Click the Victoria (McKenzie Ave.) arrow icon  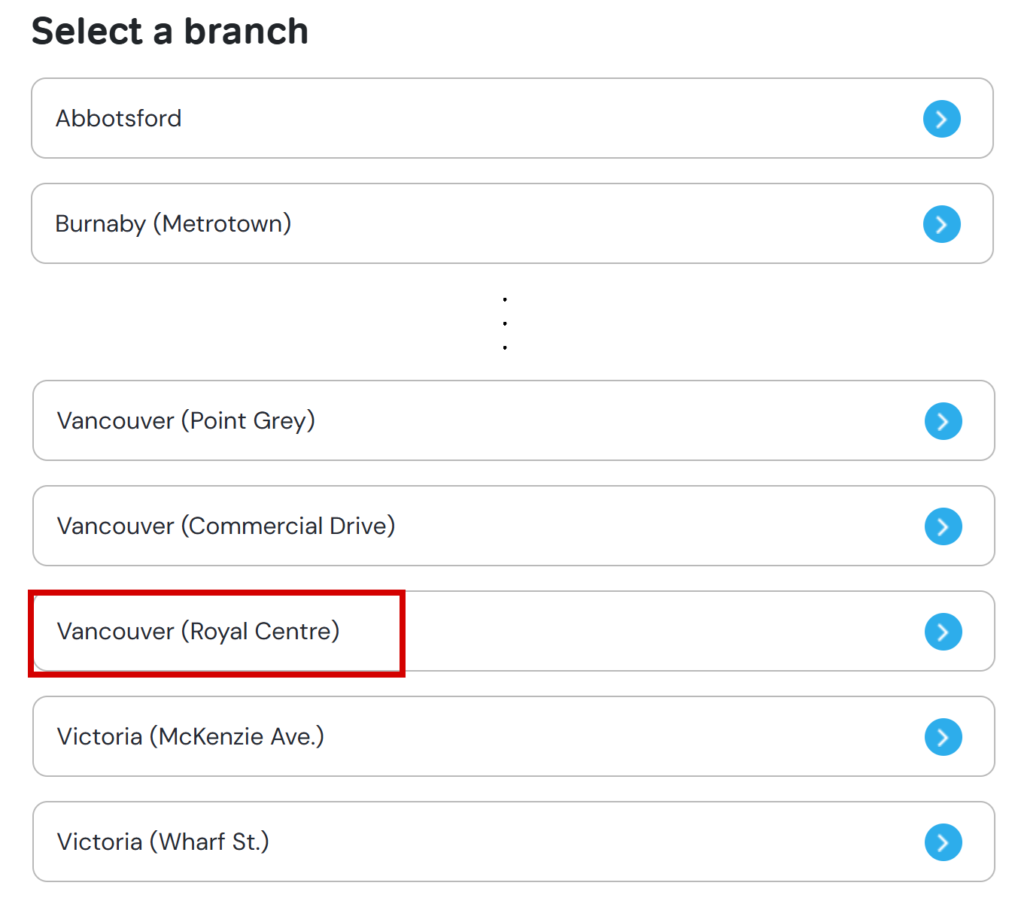(x=942, y=737)
